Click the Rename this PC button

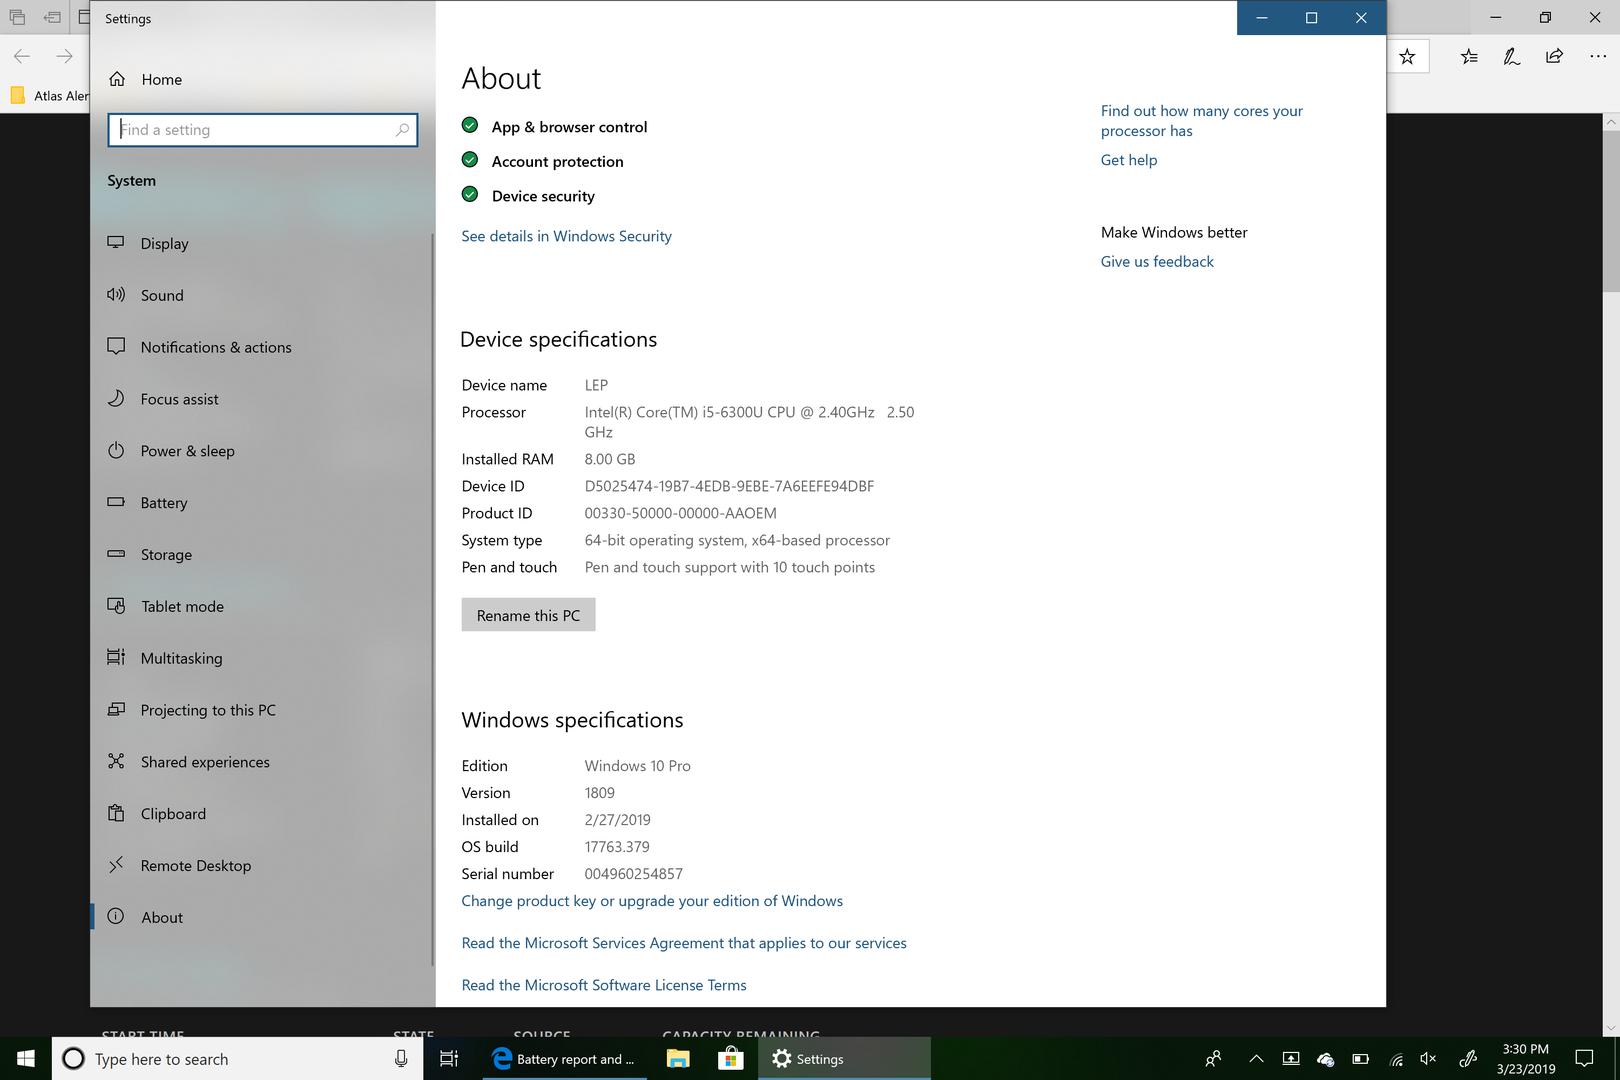[528, 615]
